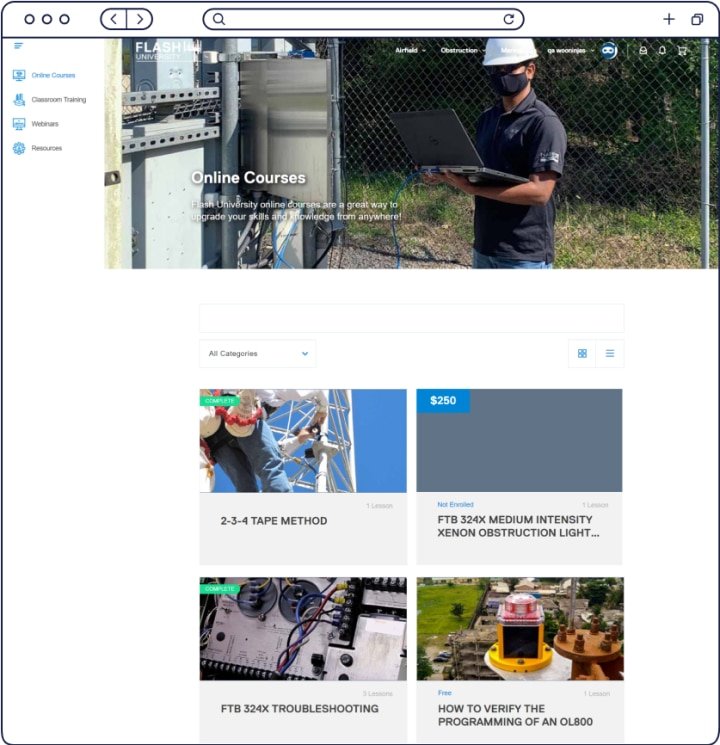Open How to Verify OL800 programming course

515,715
